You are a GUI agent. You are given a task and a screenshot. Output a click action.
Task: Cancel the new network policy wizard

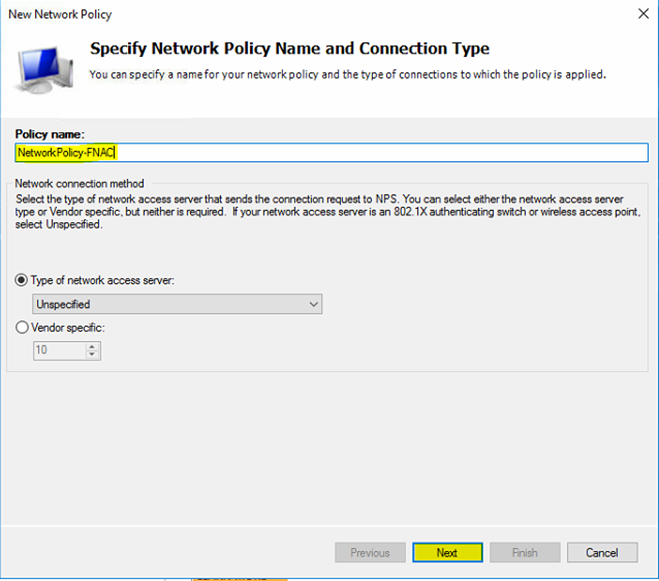coord(602,552)
